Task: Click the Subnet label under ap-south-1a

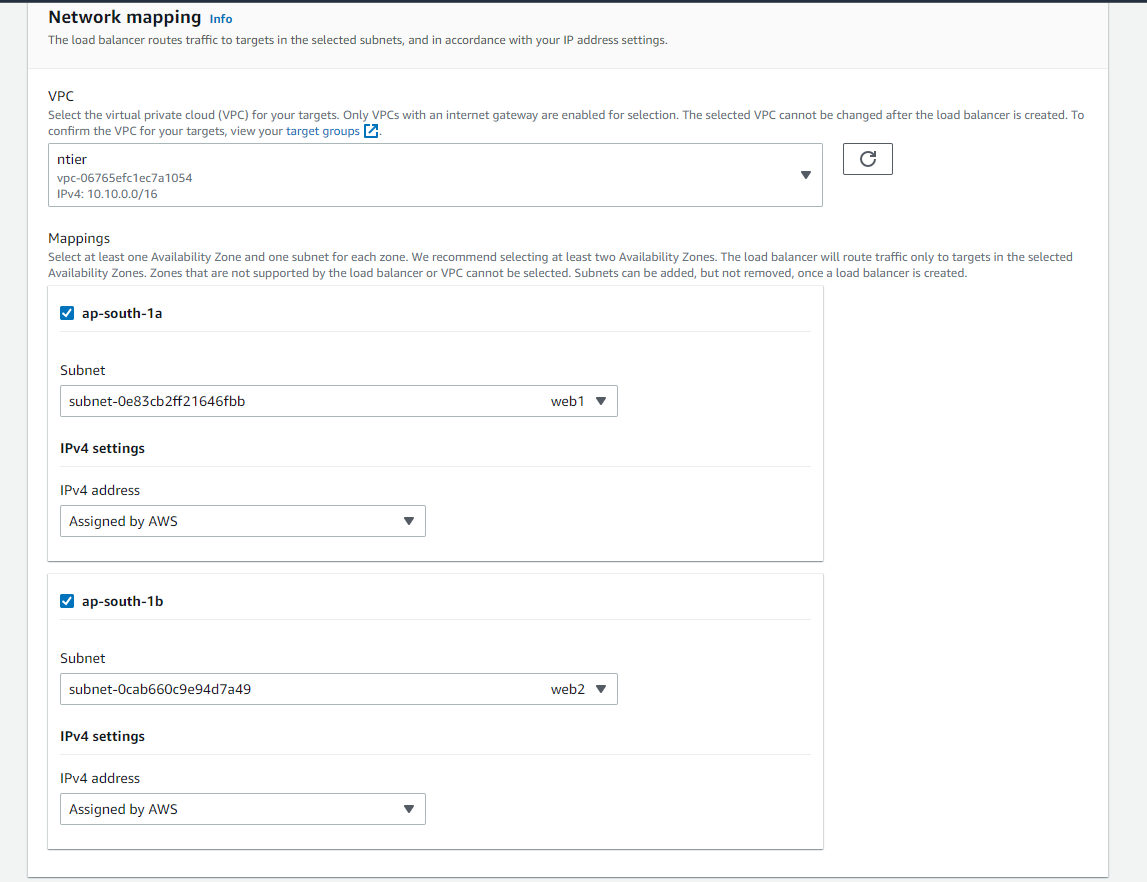Action: point(83,370)
